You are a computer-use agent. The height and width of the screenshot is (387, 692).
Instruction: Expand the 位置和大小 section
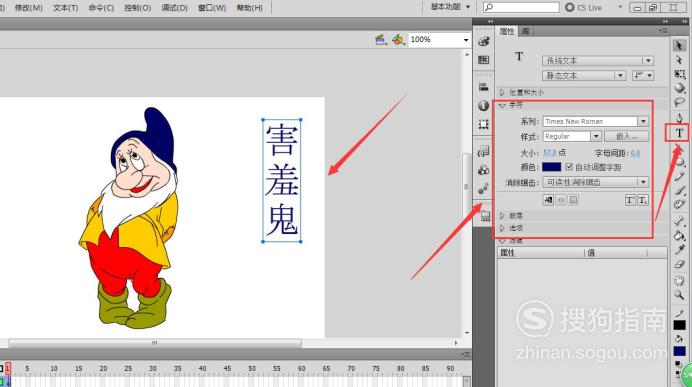point(502,92)
